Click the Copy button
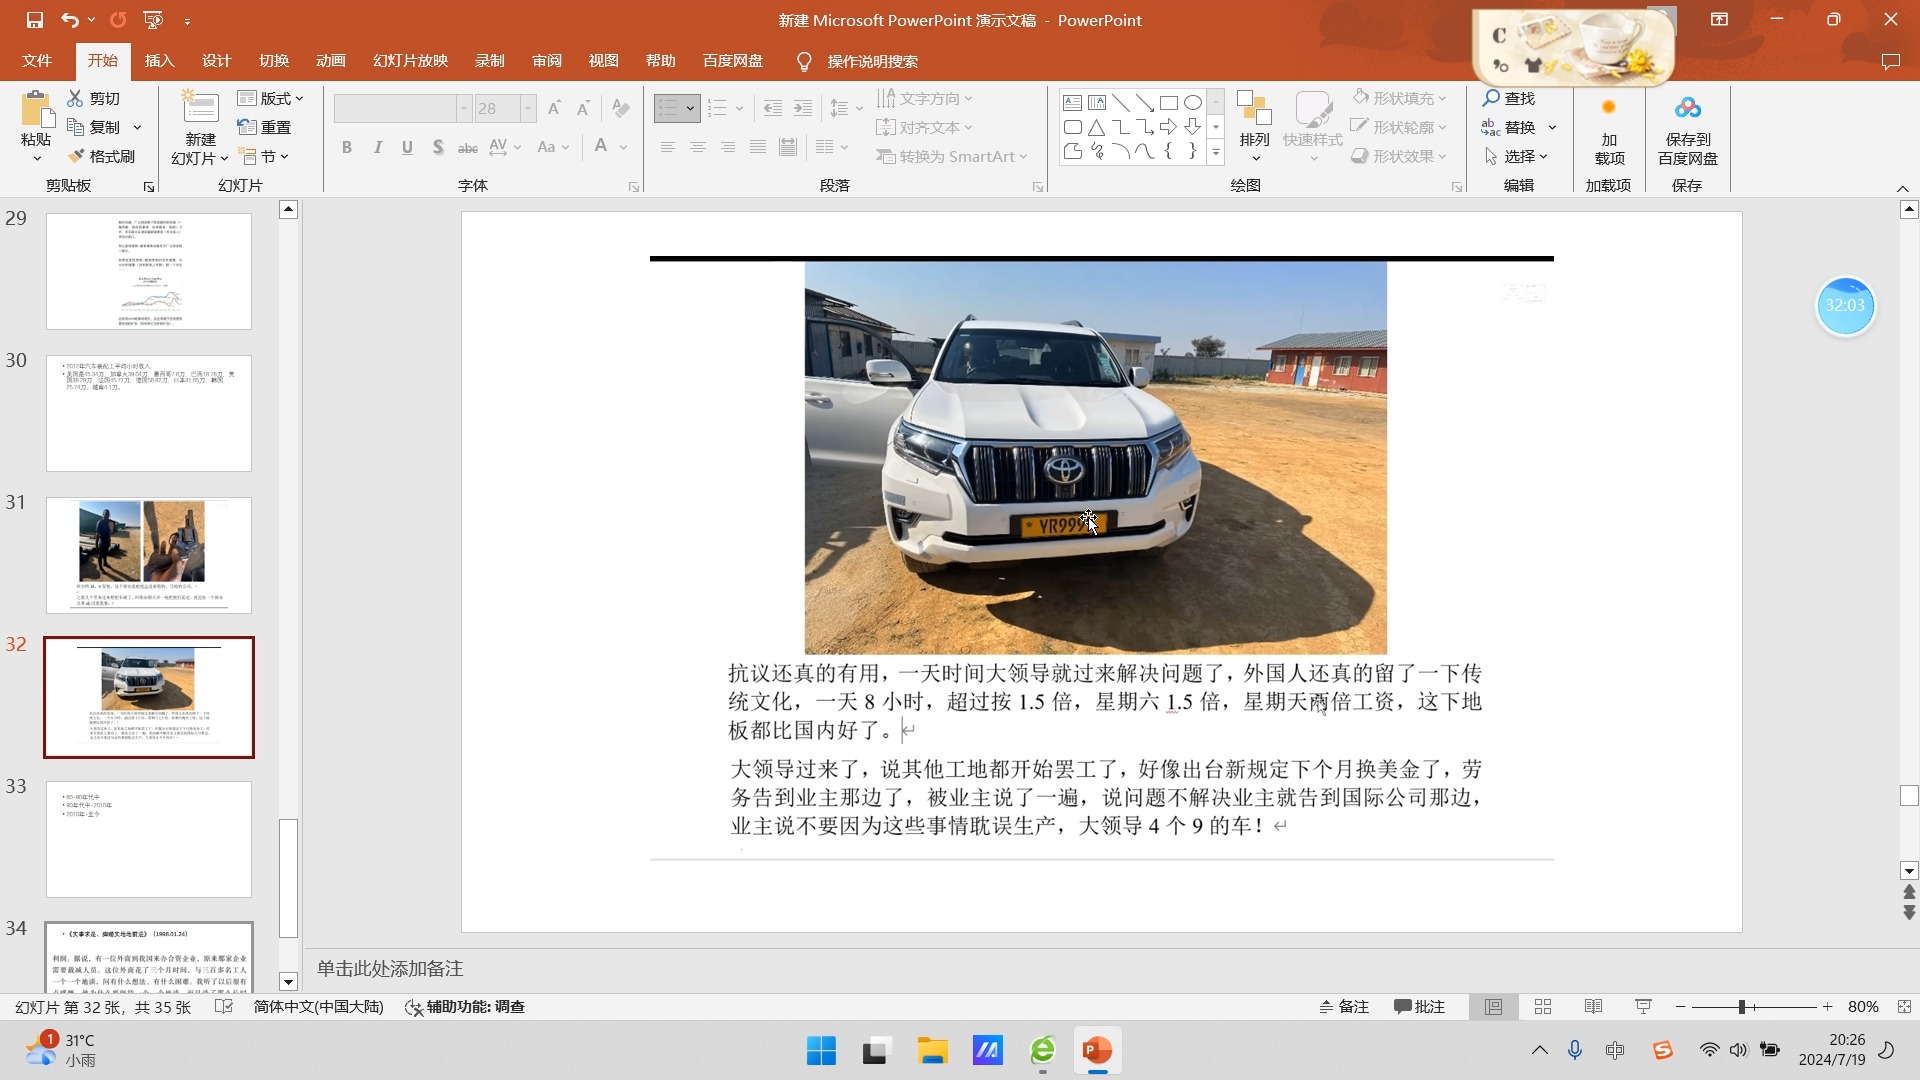 (x=94, y=127)
